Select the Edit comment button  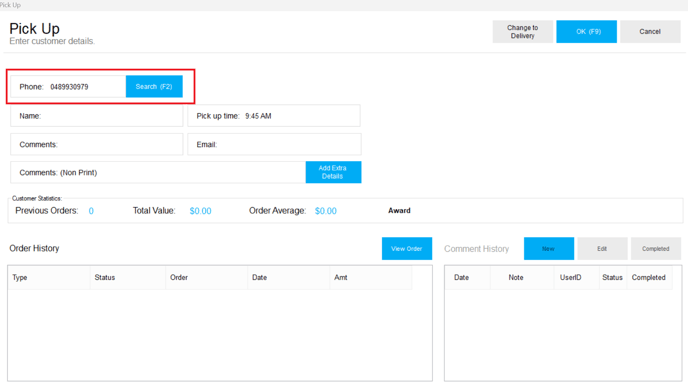tap(602, 248)
